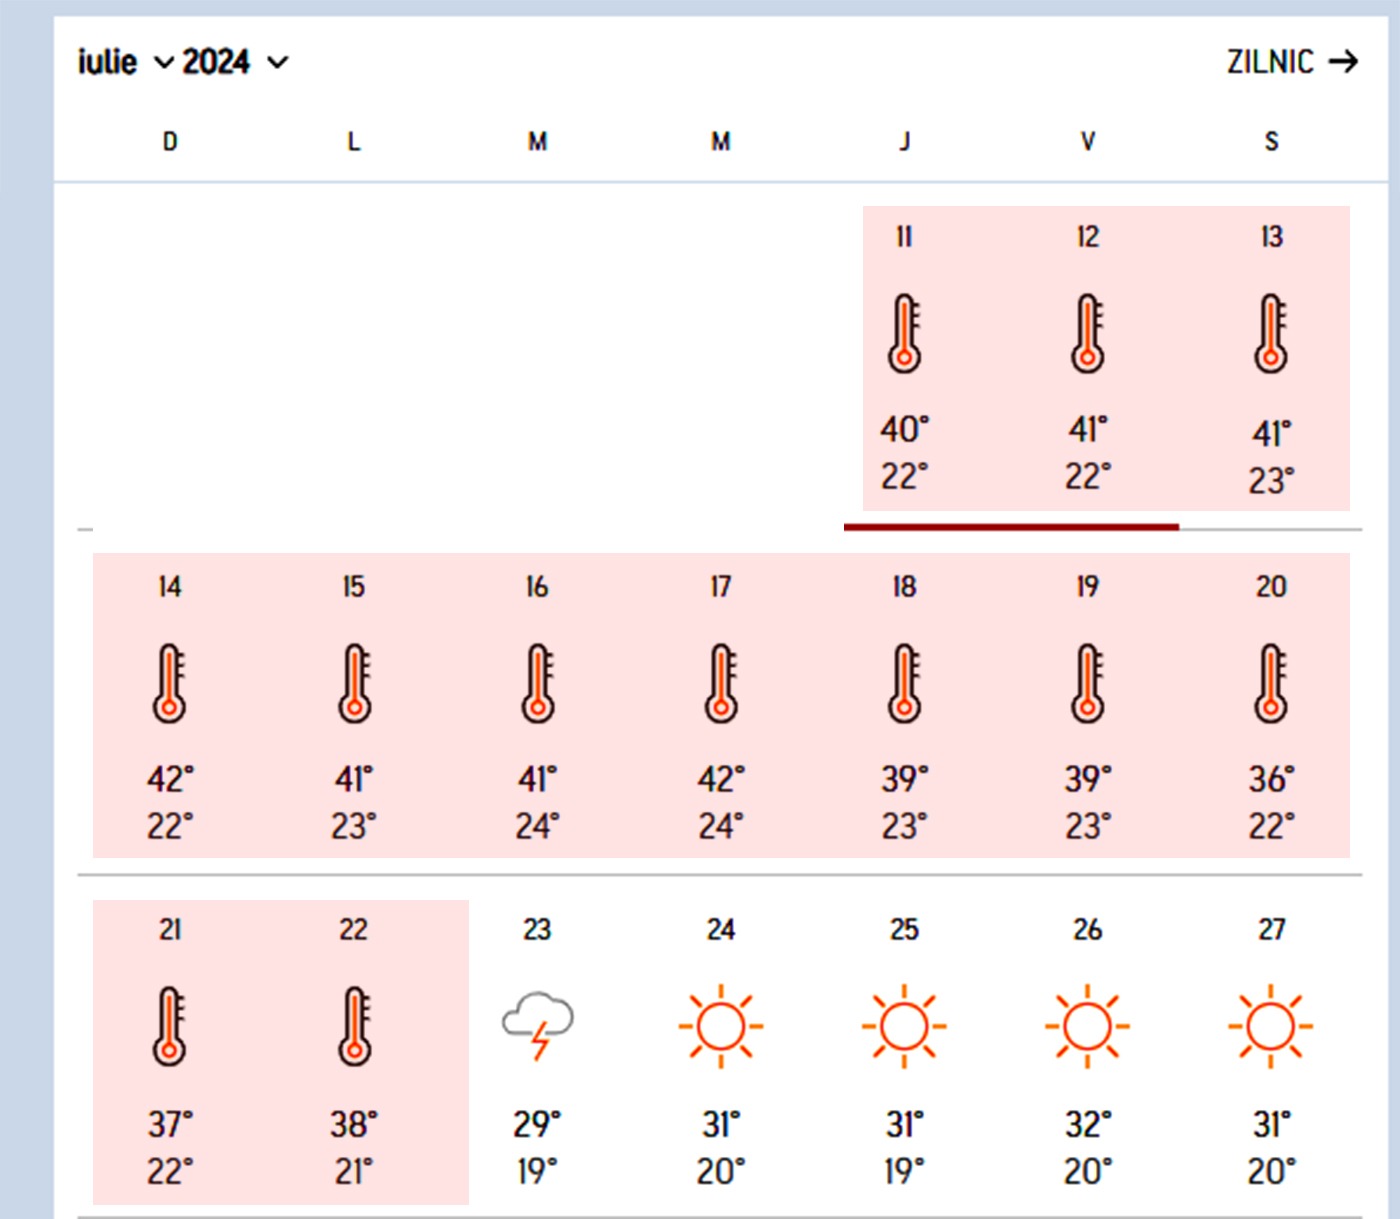Select the thermometer icon for July 19

tap(1087, 681)
